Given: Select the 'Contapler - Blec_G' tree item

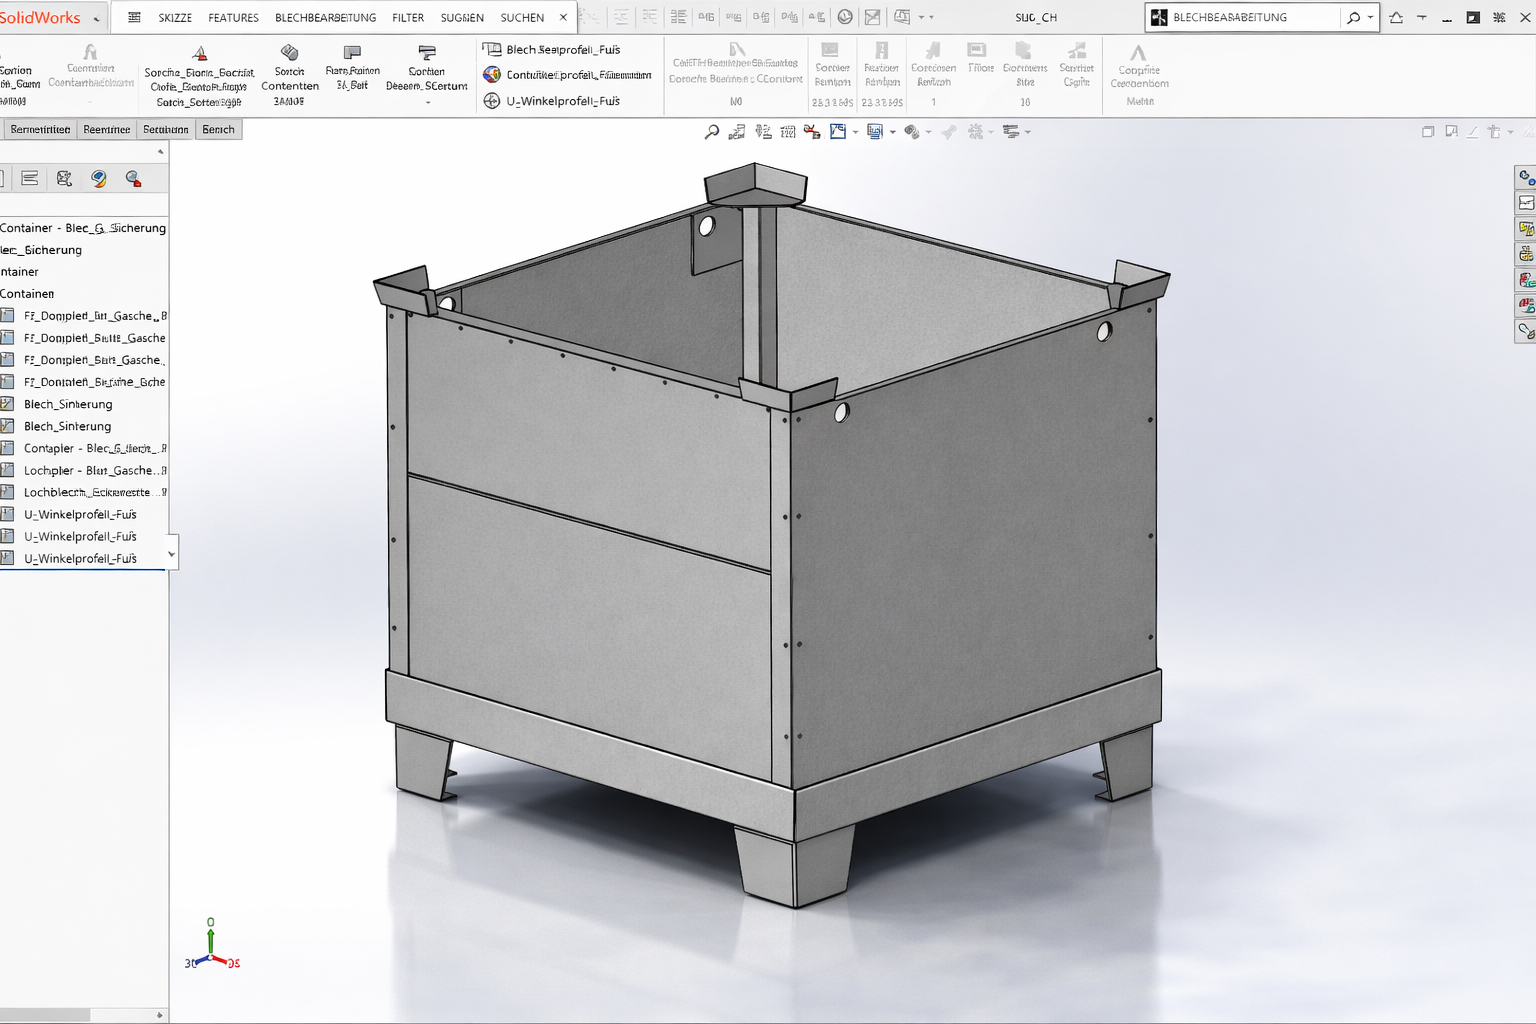Looking at the screenshot, I should point(84,448).
